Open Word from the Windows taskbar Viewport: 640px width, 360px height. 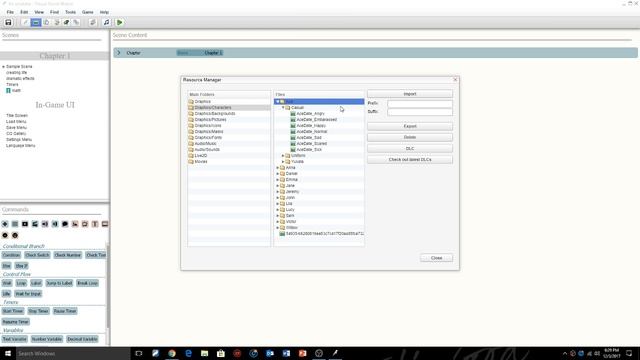[x=286, y=353]
